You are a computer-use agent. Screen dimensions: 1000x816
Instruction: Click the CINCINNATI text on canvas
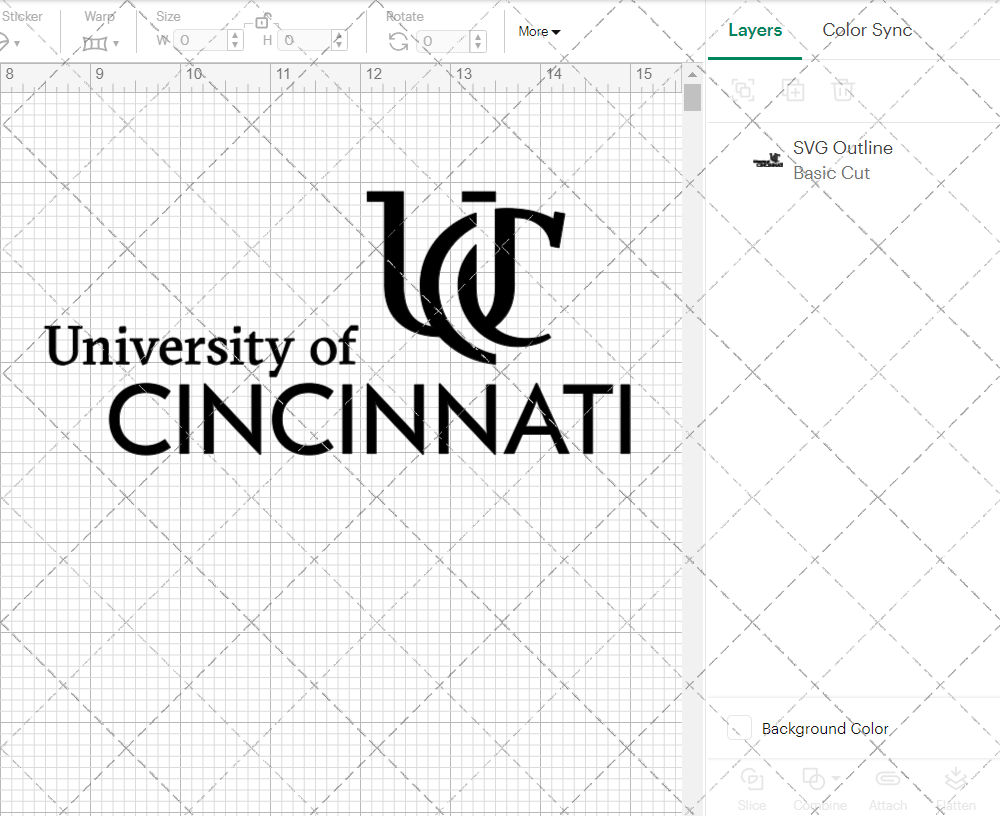click(x=370, y=419)
